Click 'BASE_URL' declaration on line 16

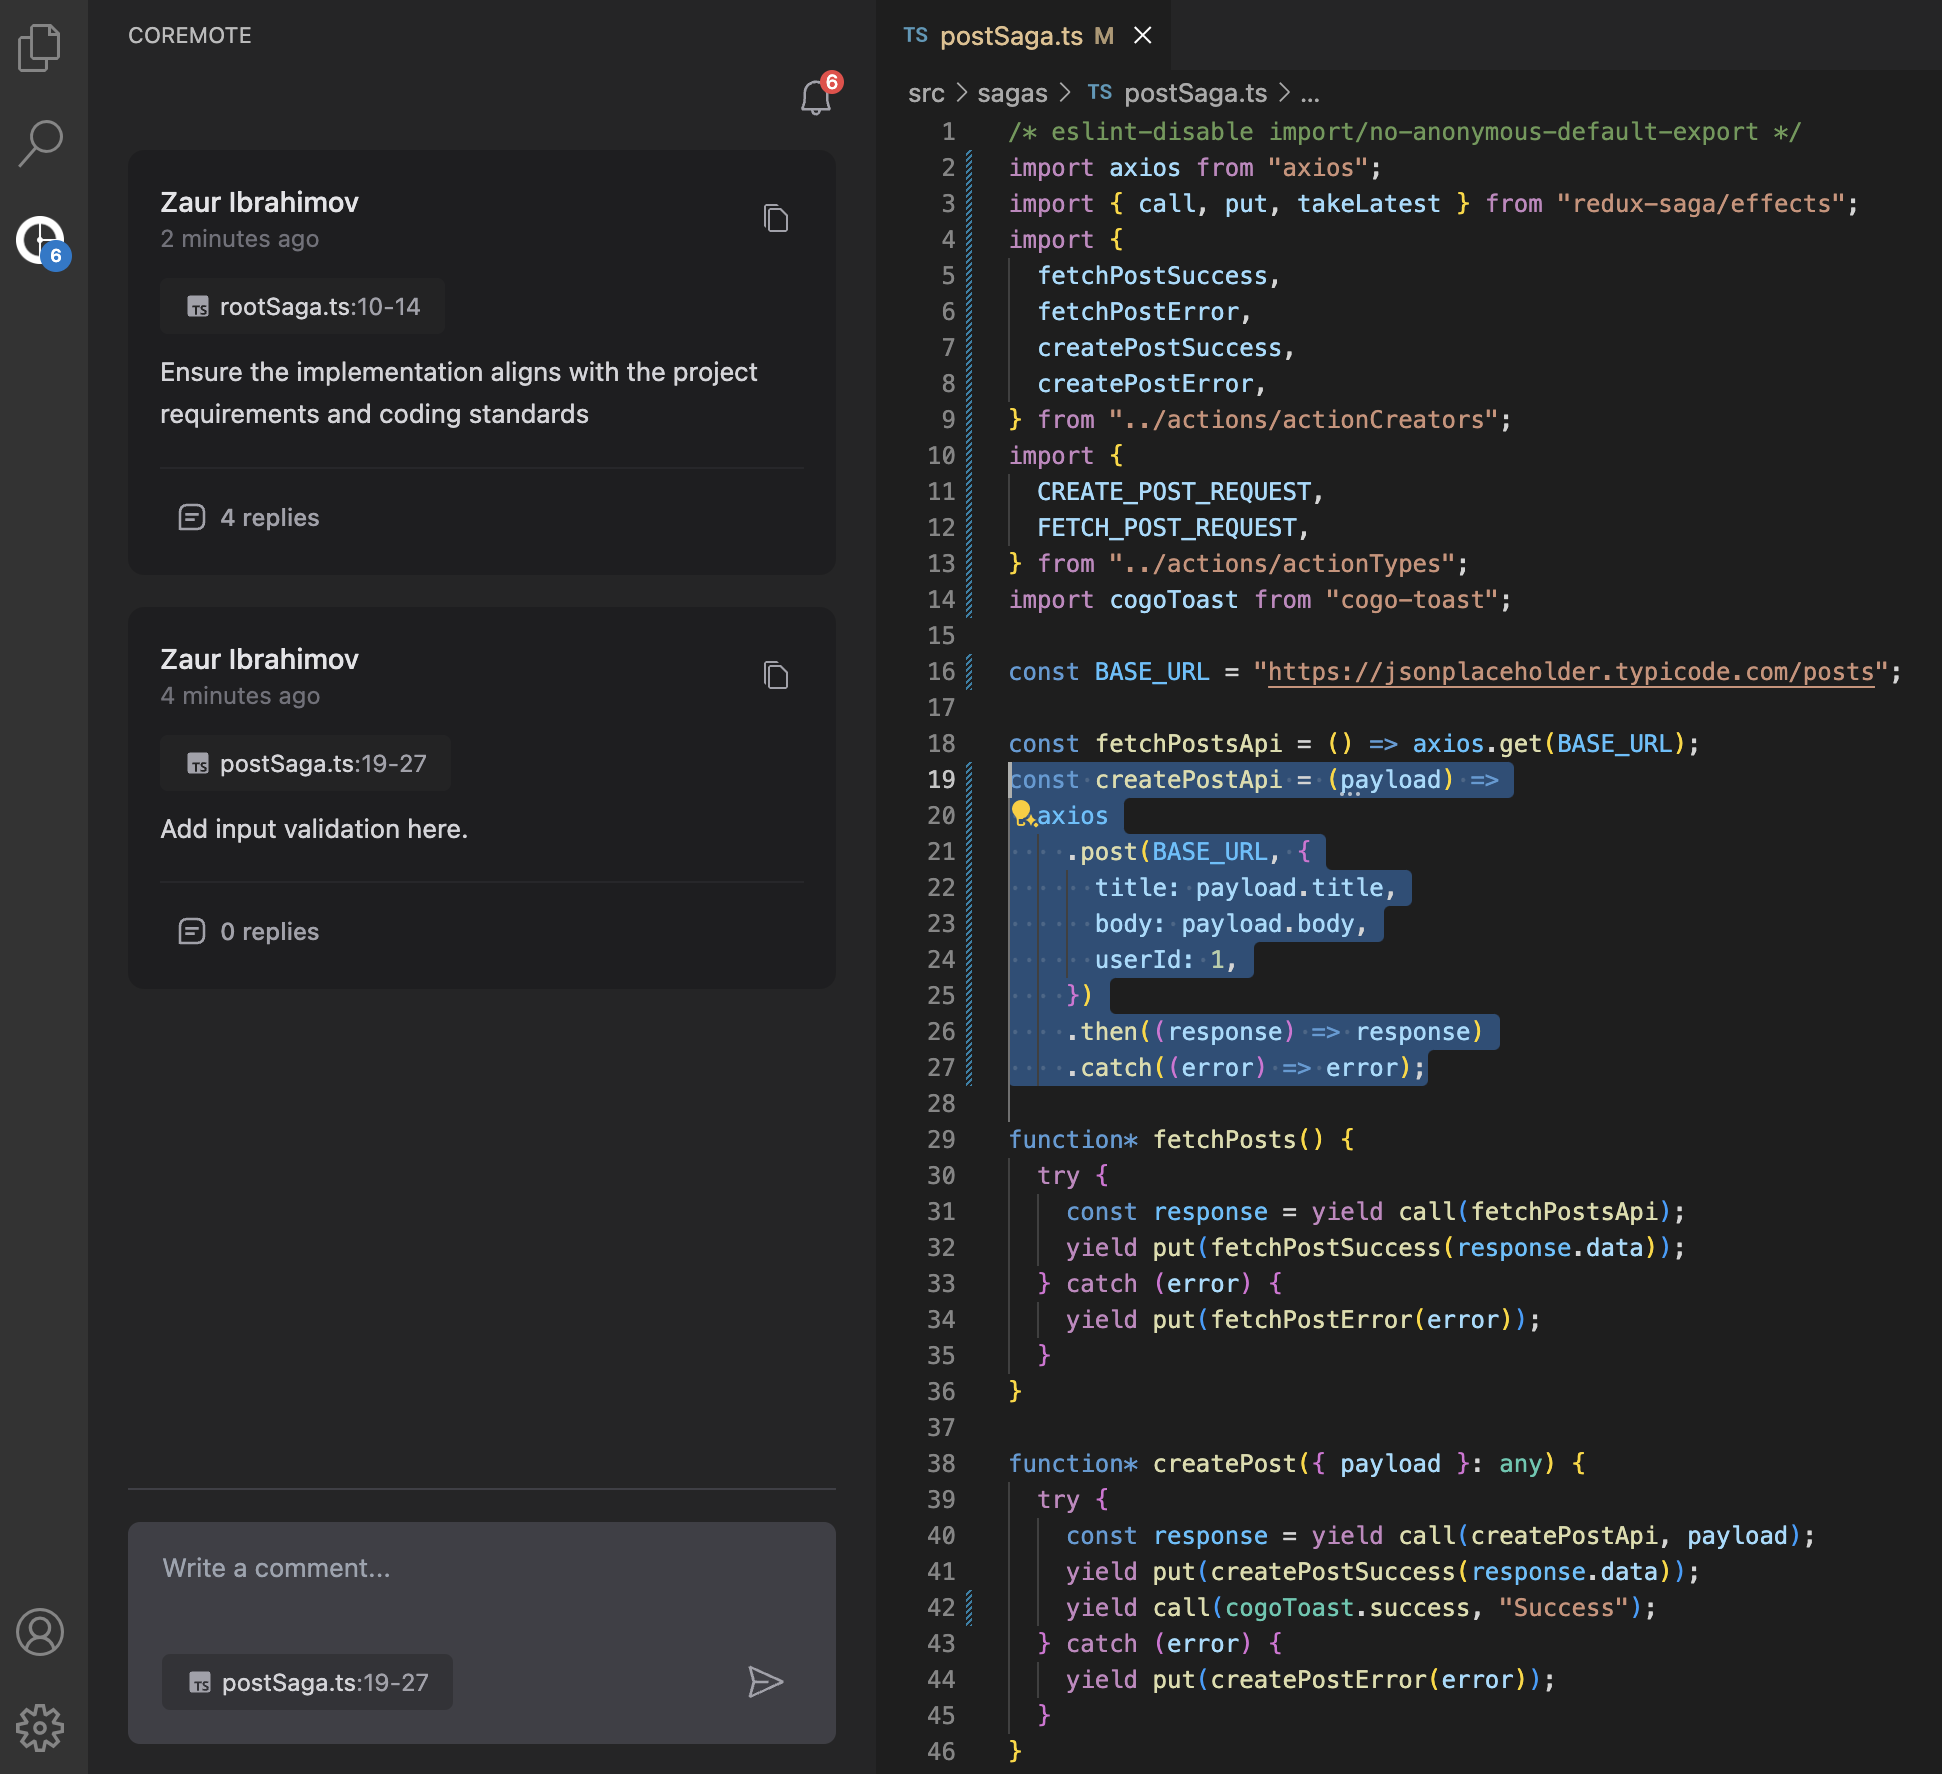[1152, 672]
